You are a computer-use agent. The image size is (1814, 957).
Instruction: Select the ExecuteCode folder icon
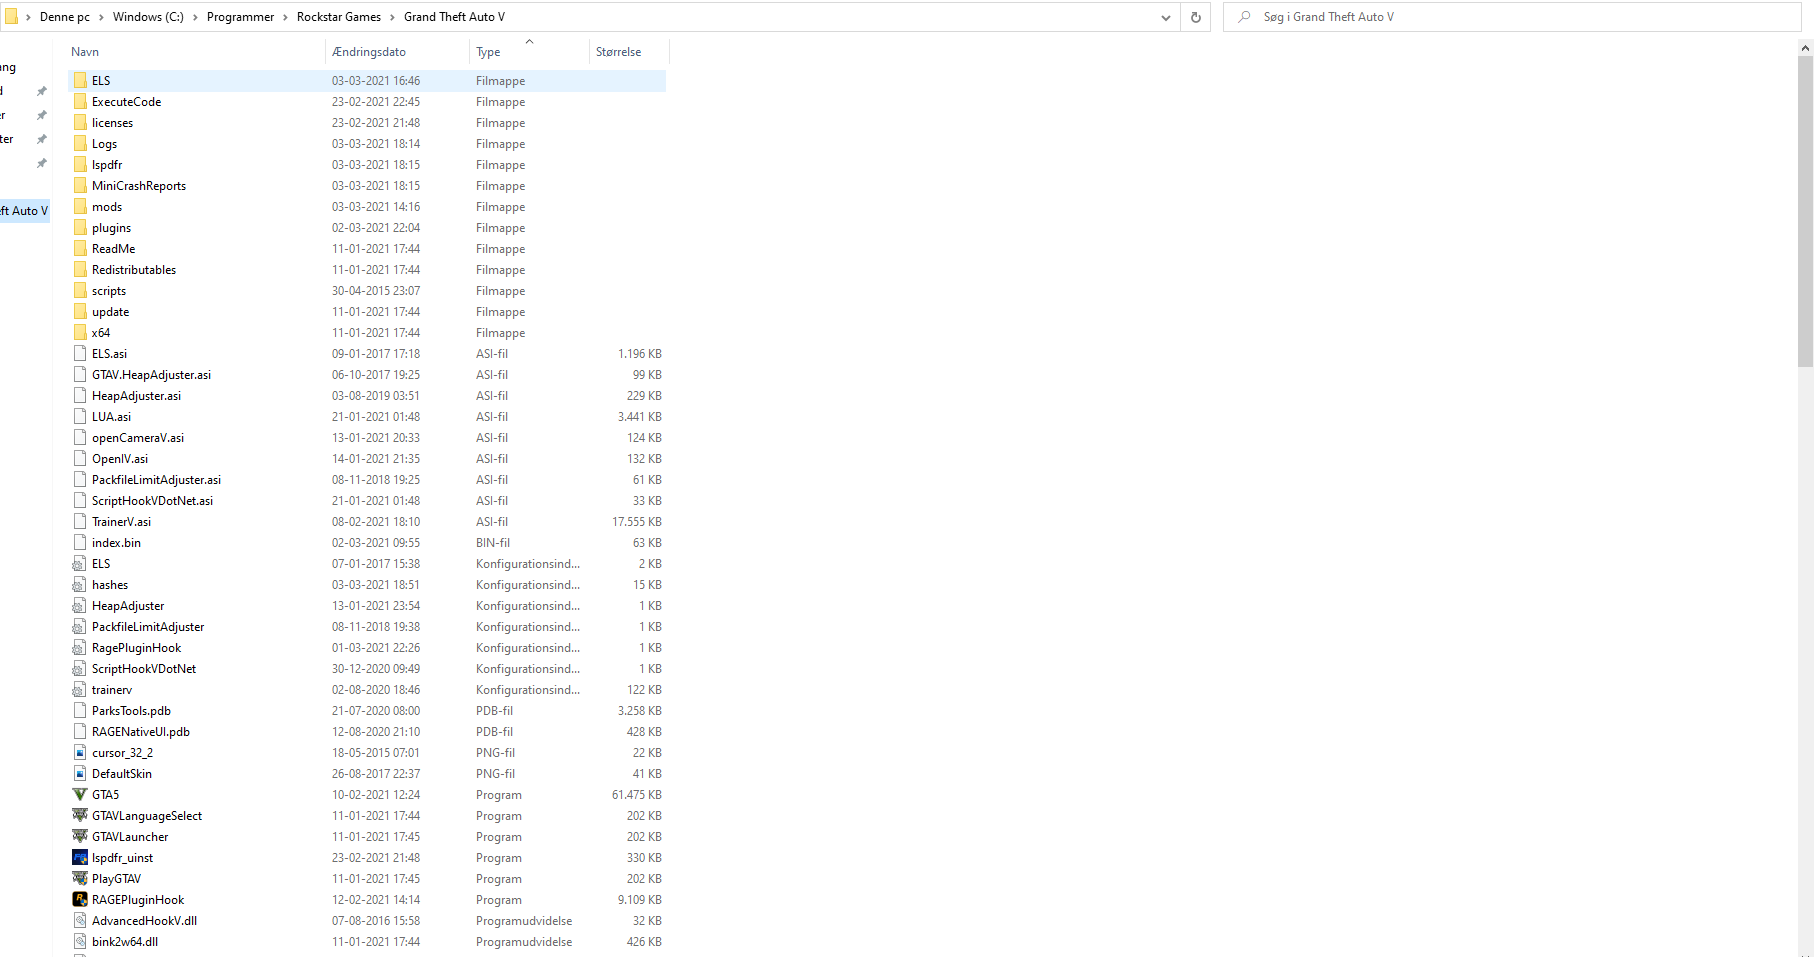pos(80,101)
